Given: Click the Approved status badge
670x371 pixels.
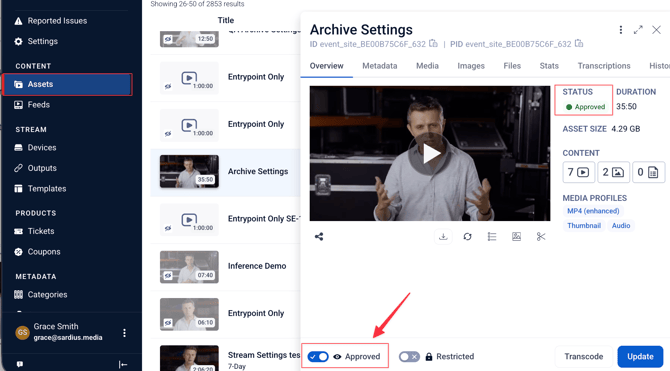Looking at the screenshot, I should tap(585, 107).
